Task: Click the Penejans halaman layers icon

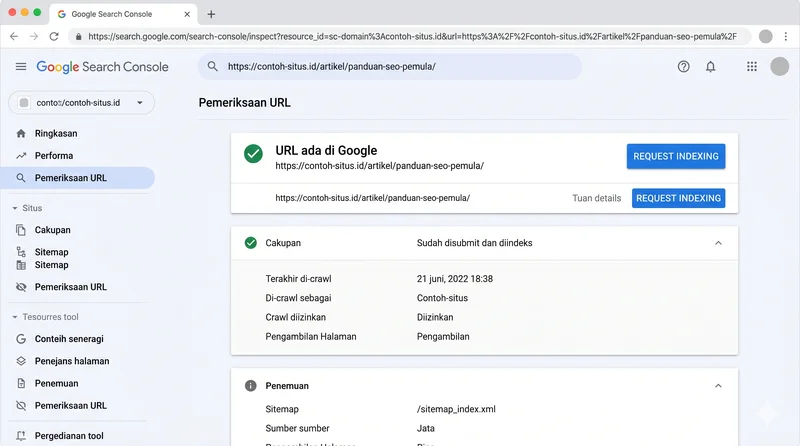Action: click(21, 361)
